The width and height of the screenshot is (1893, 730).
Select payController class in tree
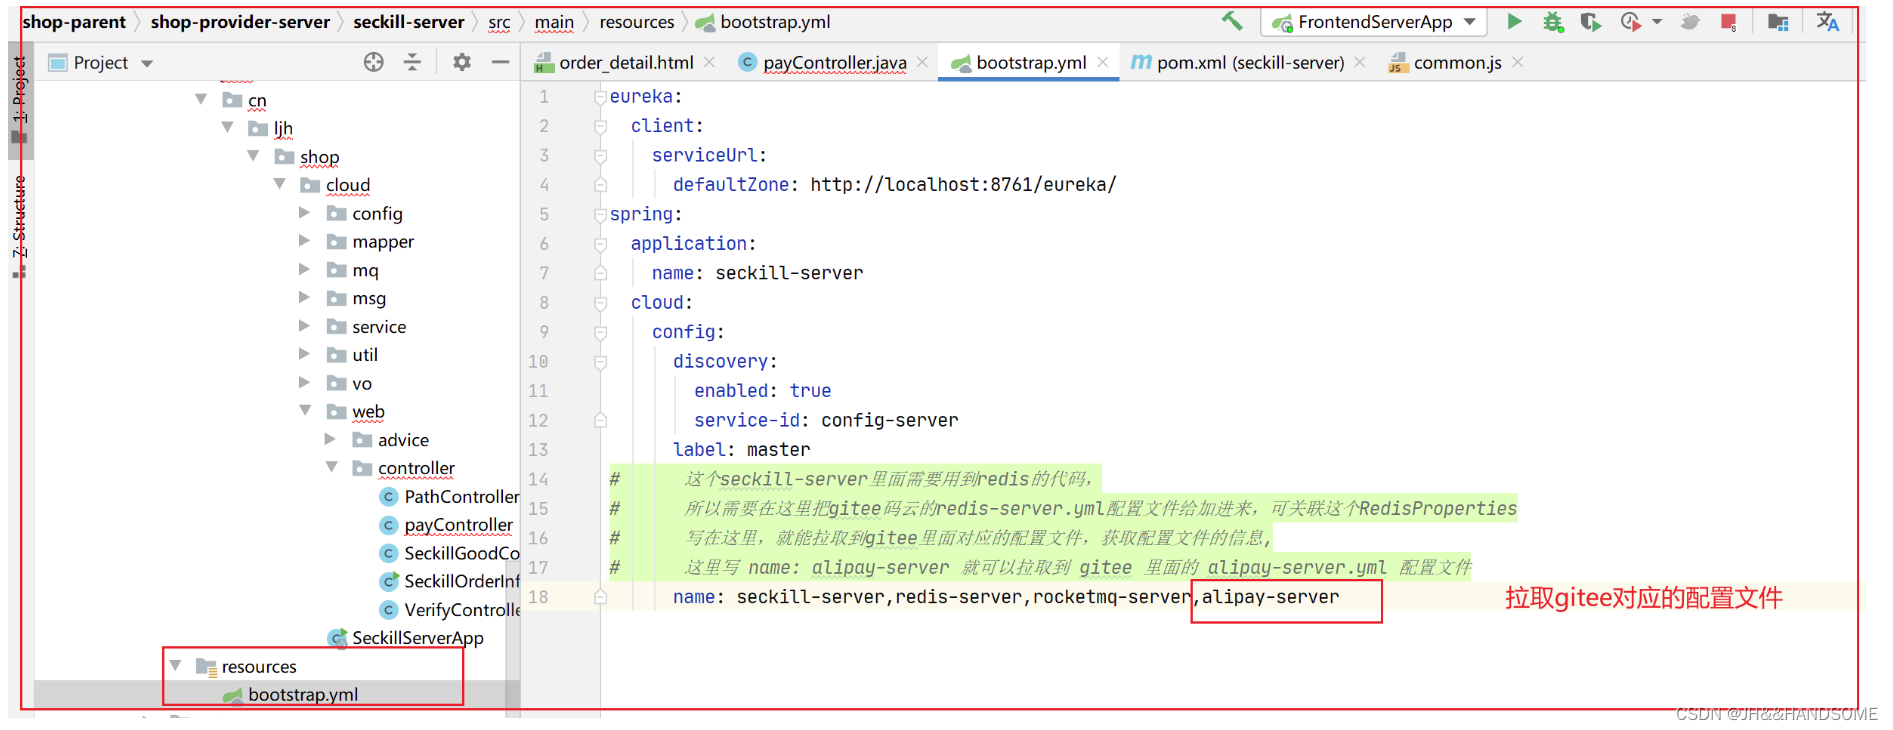click(x=446, y=524)
